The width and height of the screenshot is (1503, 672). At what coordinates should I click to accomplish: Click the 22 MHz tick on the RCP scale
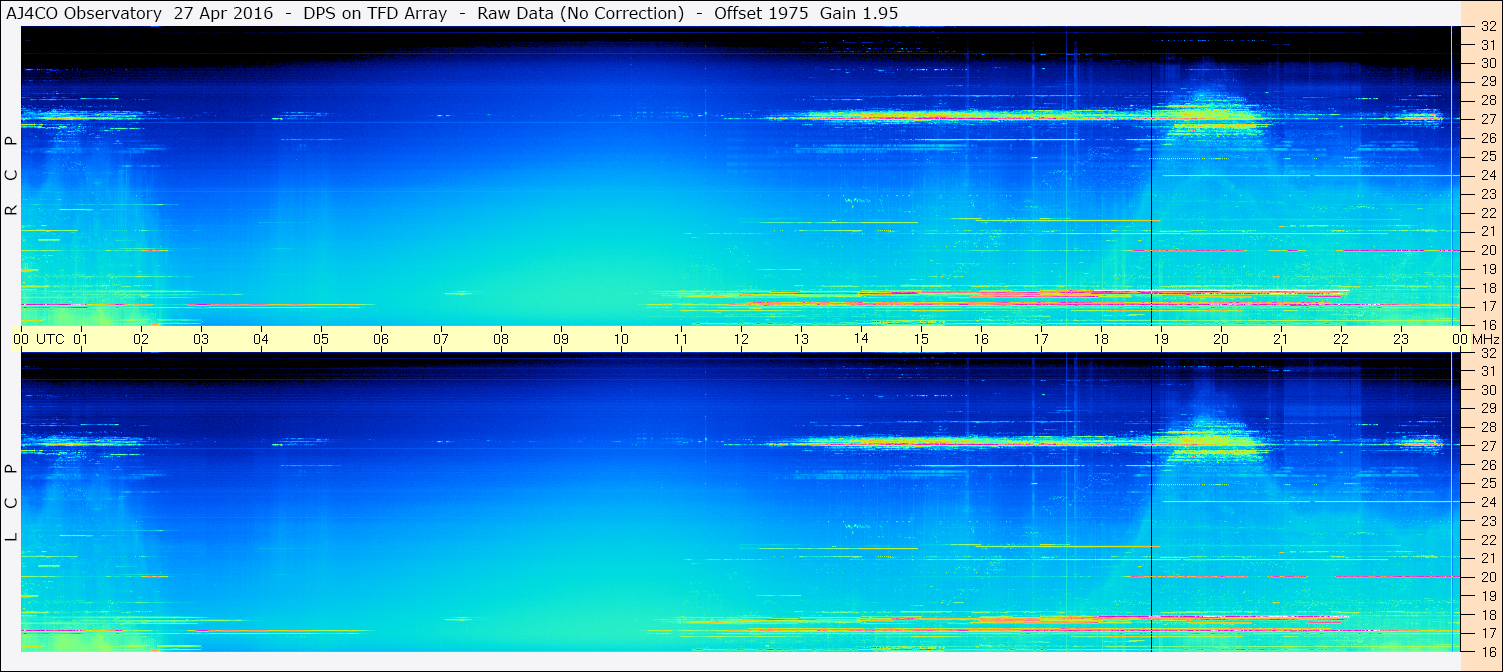[1487, 213]
